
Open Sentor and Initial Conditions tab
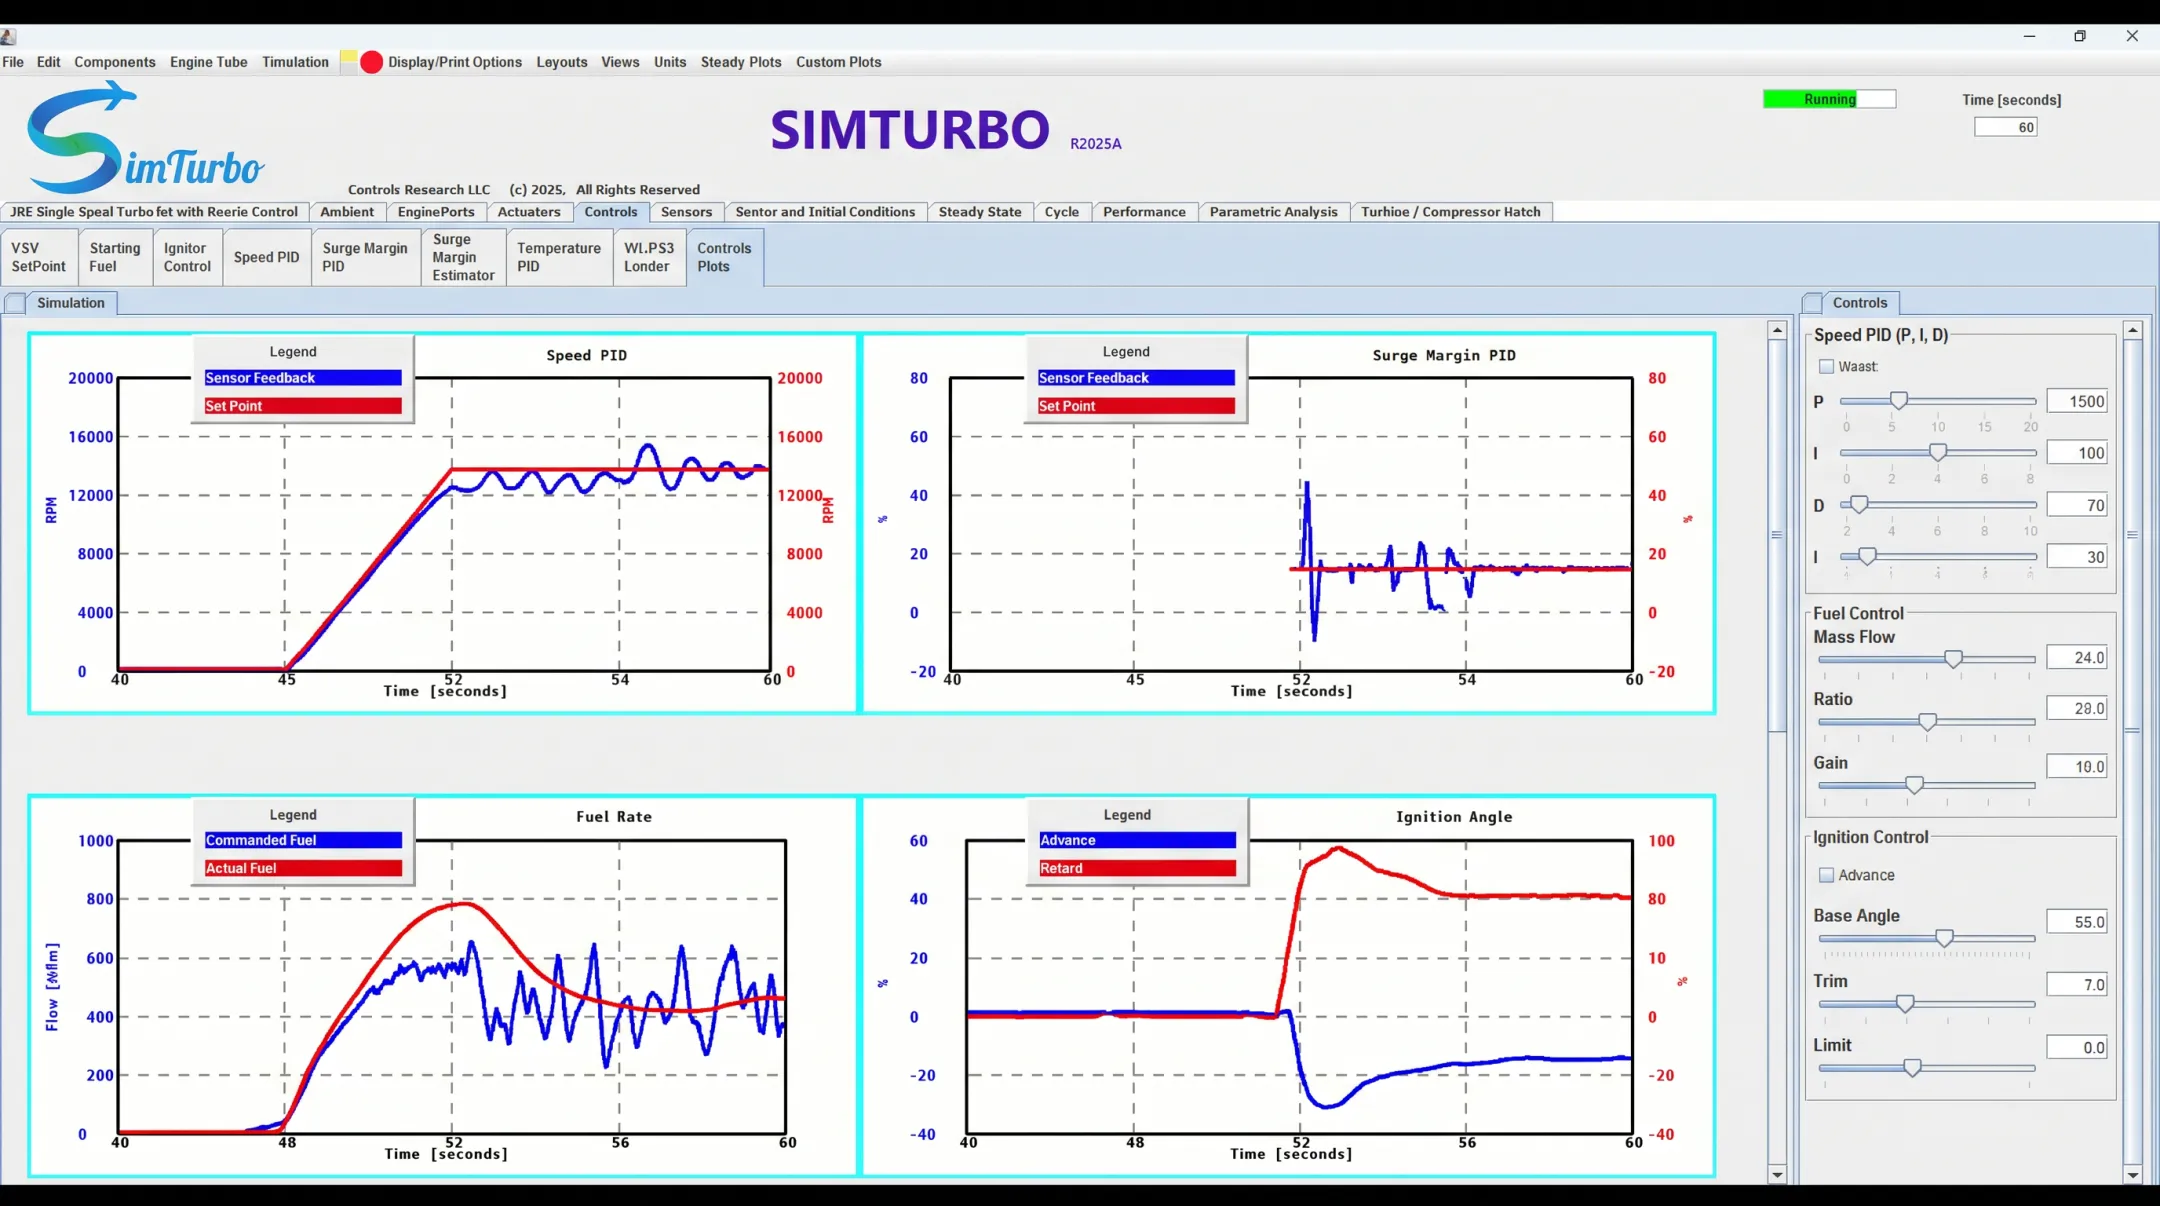click(825, 212)
